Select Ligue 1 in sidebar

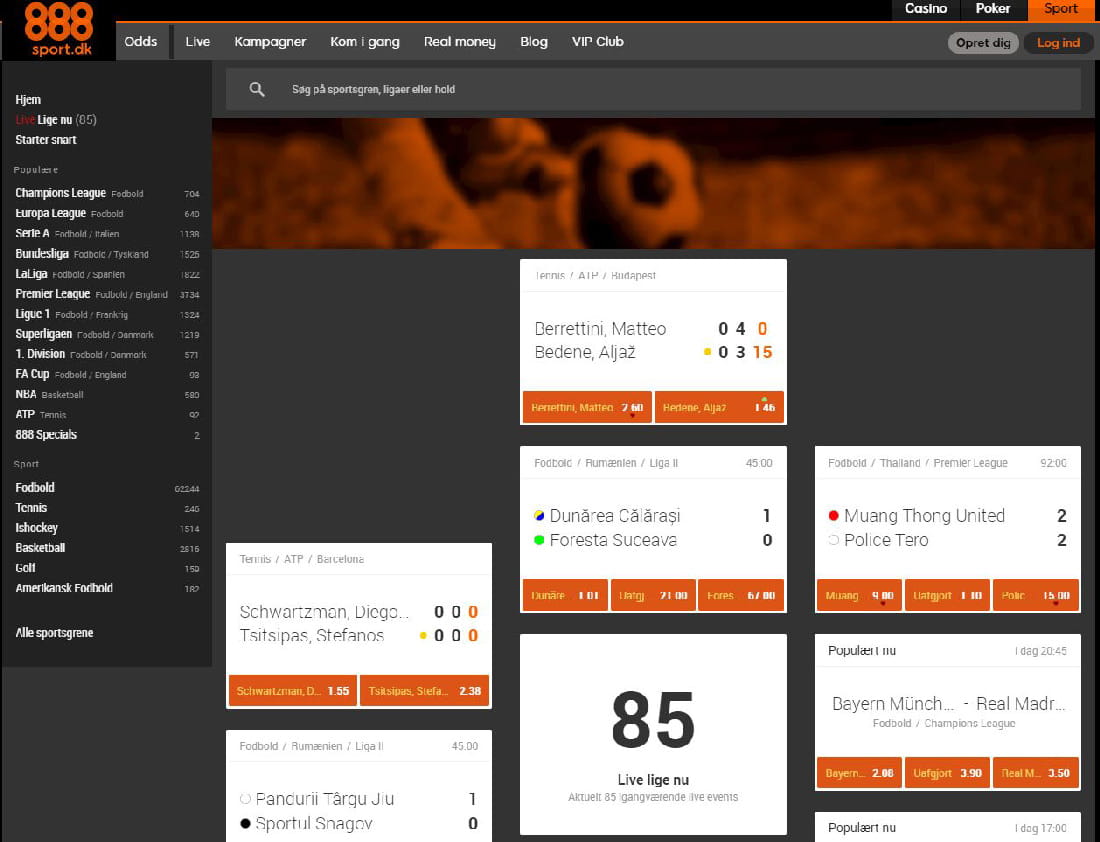point(107,314)
